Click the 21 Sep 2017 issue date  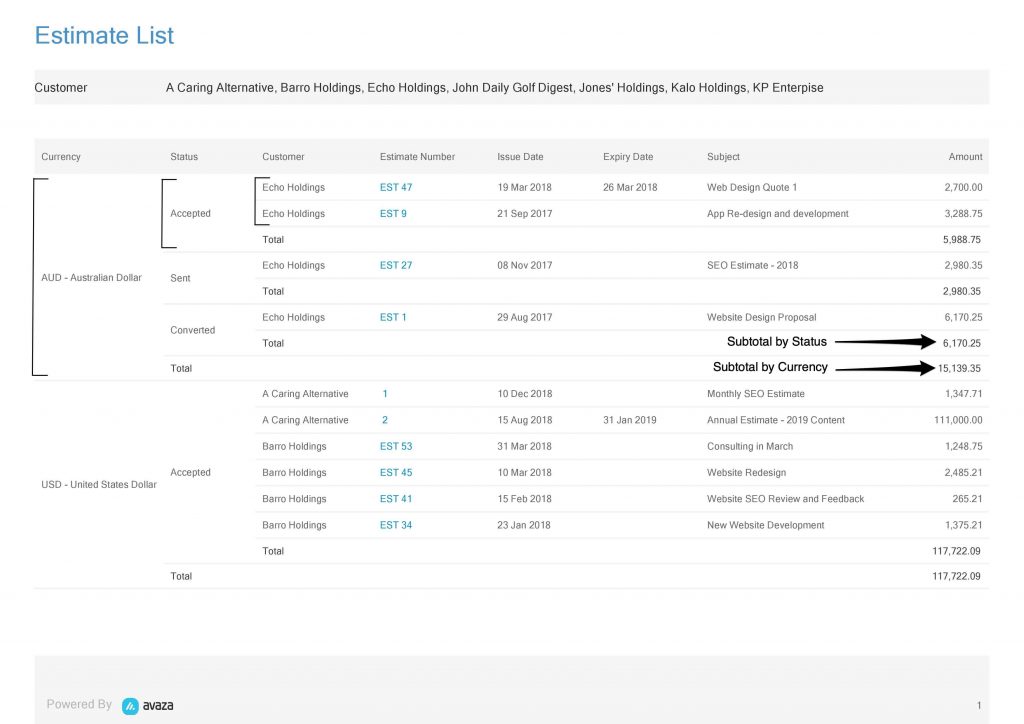(x=524, y=213)
